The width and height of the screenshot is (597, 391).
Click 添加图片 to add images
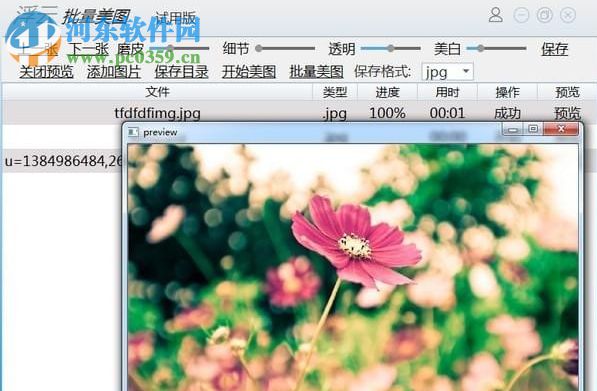(114, 72)
